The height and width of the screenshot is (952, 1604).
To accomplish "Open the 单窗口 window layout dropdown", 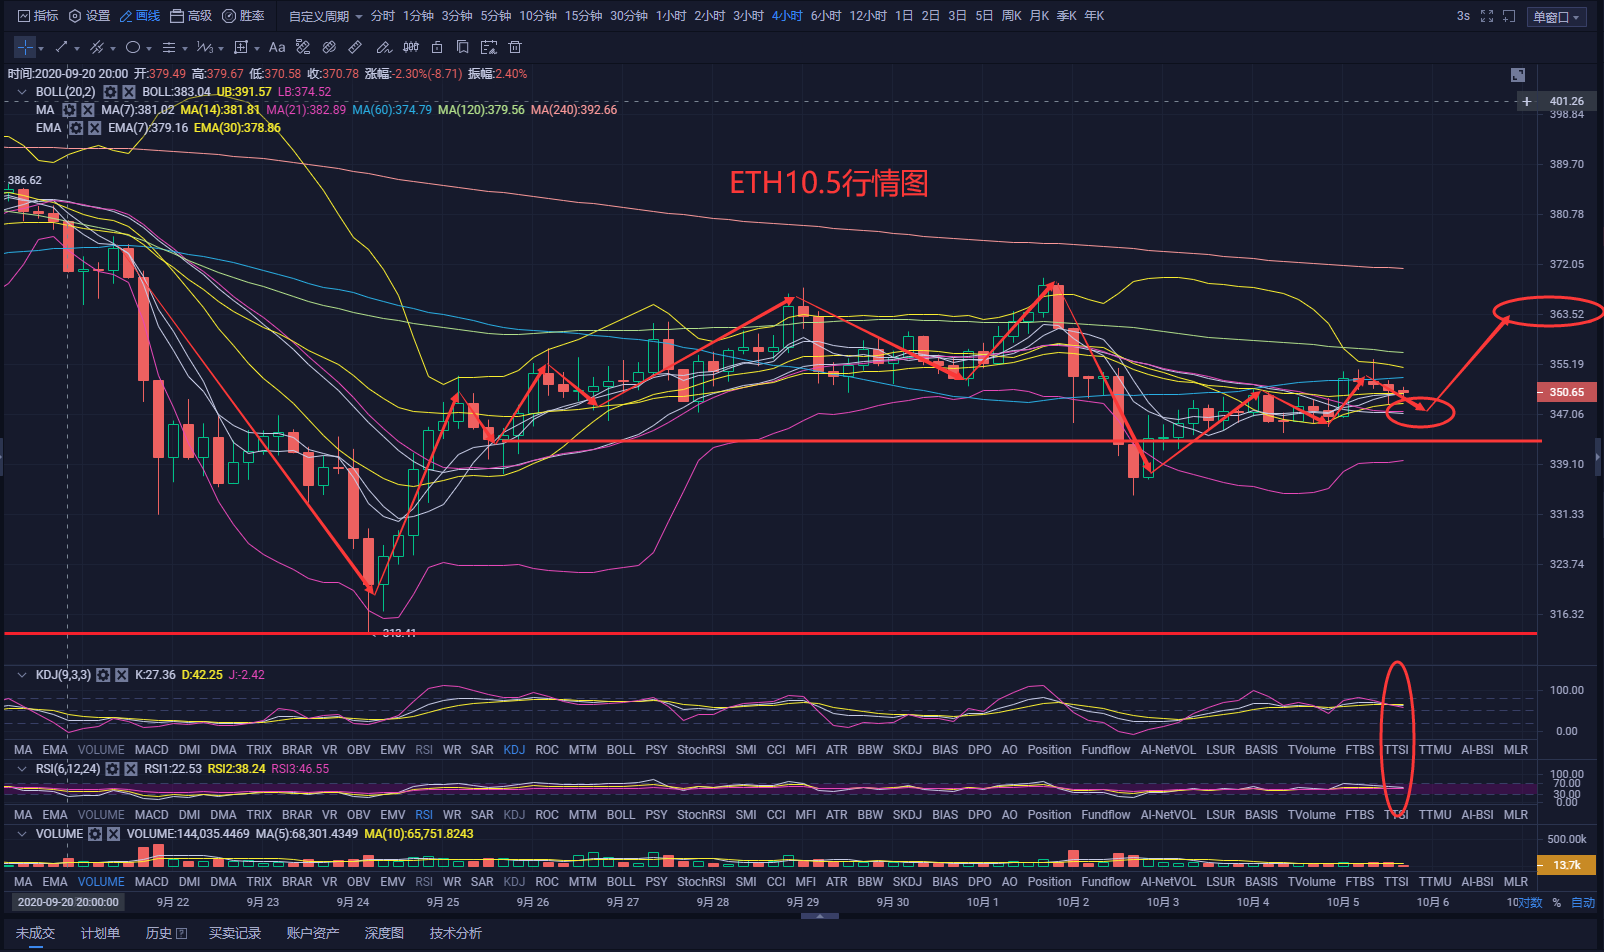I will click(1557, 15).
